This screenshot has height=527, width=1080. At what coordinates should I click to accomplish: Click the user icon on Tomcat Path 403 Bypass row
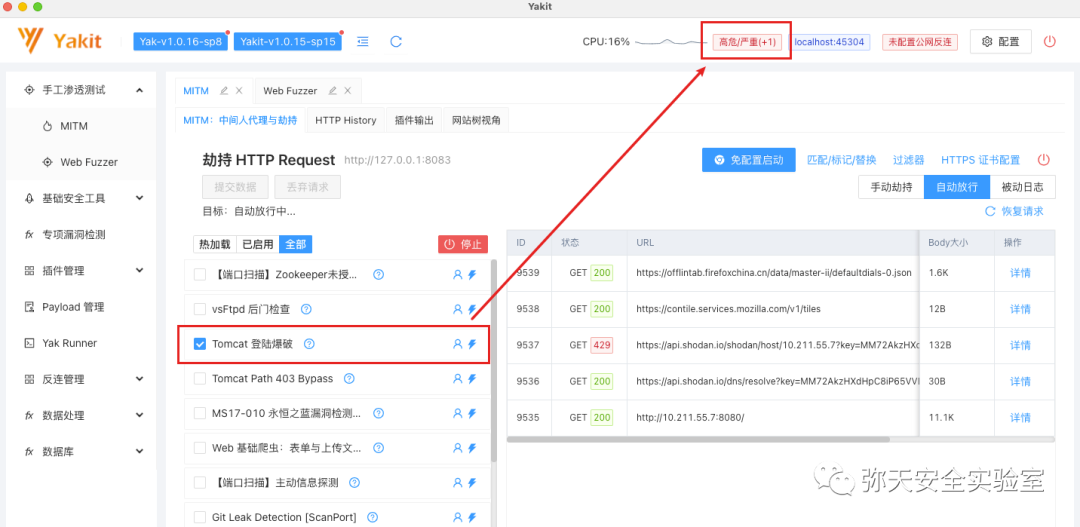(457, 378)
